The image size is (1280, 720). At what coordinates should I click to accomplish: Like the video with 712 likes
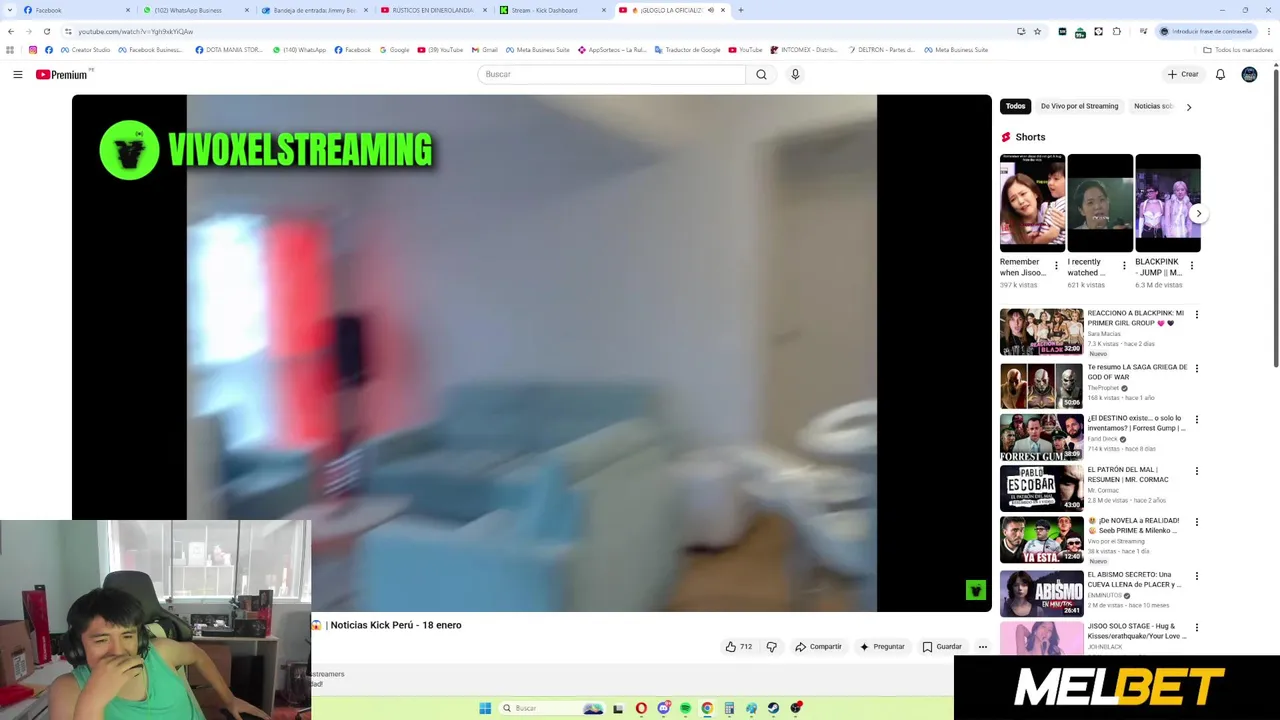(x=738, y=647)
